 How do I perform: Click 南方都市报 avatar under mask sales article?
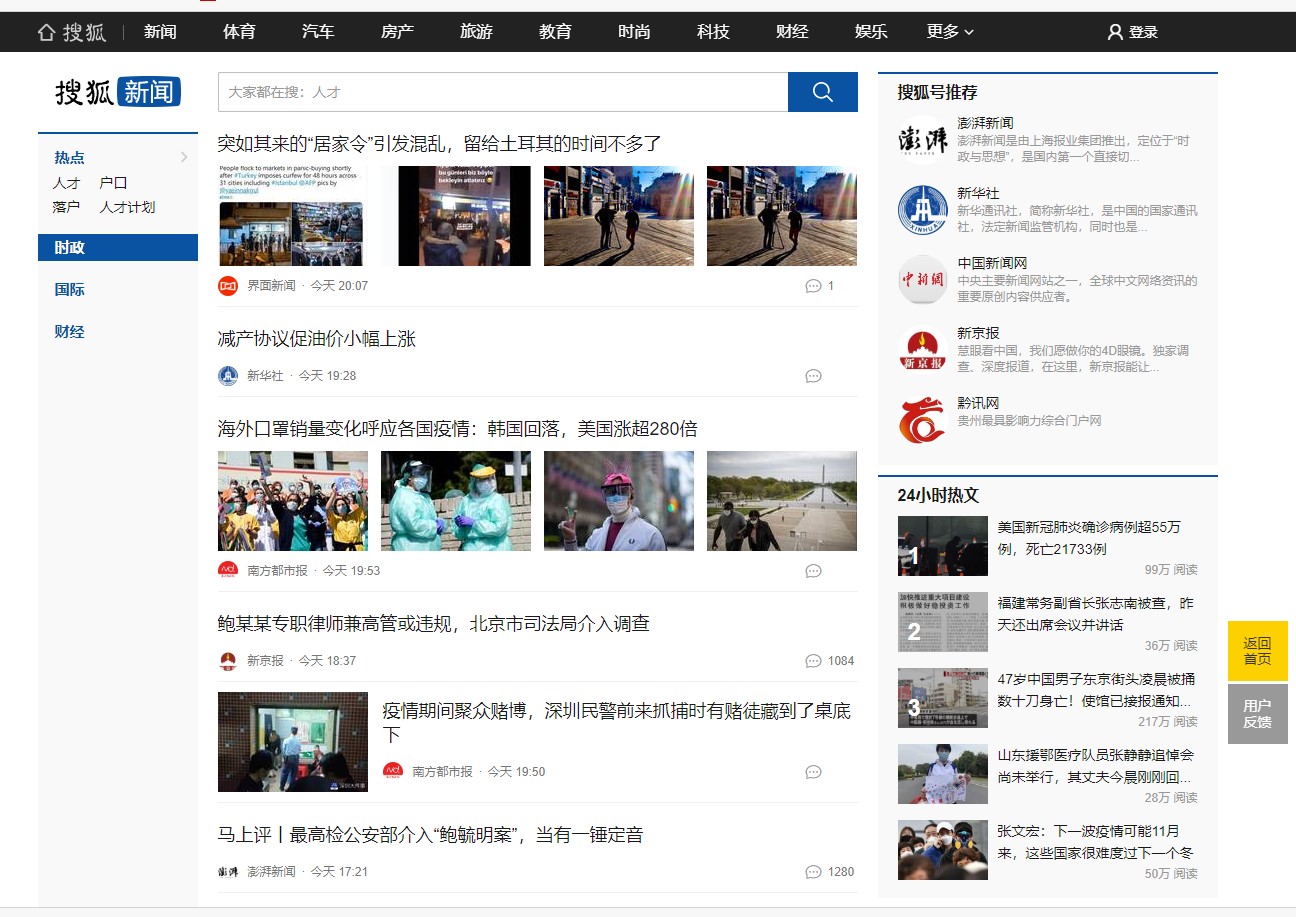228,571
